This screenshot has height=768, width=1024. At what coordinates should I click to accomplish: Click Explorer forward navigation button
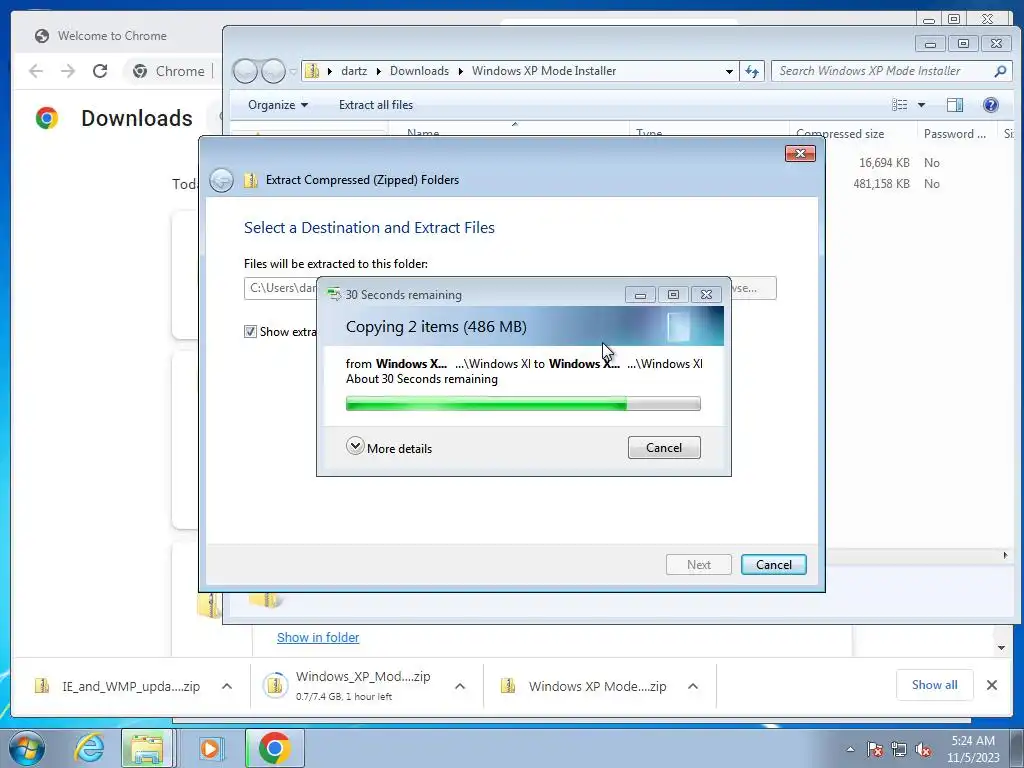pyautogui.click(x=273, y=71)
